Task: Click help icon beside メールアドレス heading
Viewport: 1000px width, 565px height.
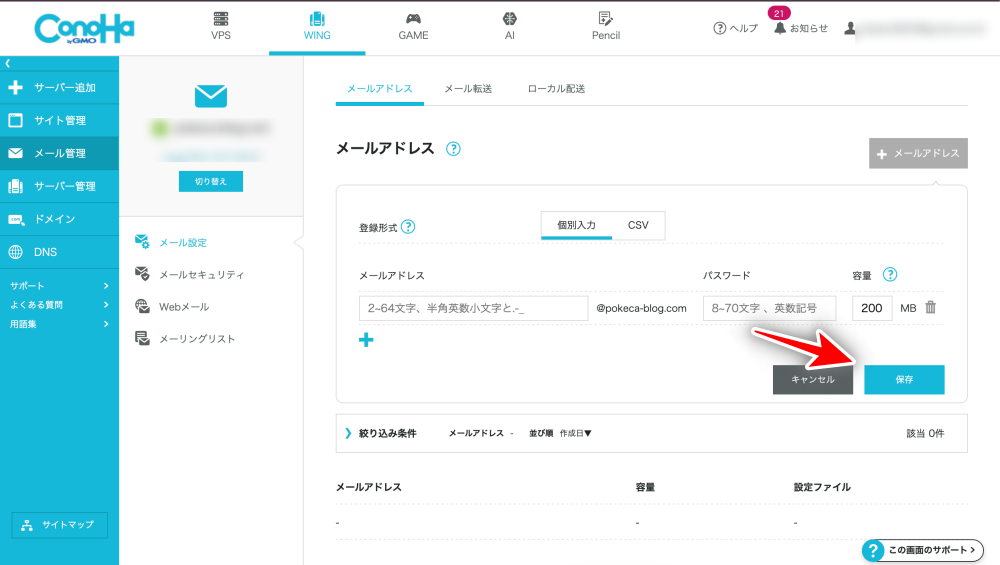Action: (x=453, y=149)
